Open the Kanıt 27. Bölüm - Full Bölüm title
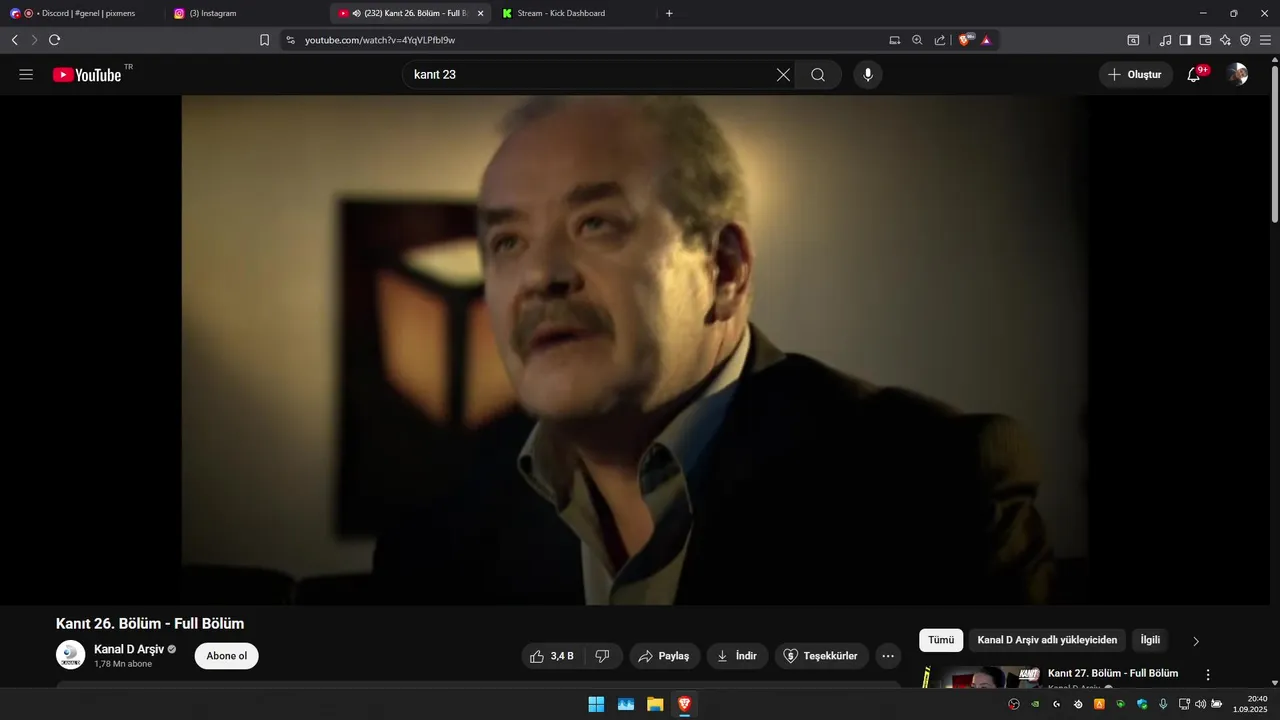Screen dimensions: 1280x720 [x=1113, y=673]
